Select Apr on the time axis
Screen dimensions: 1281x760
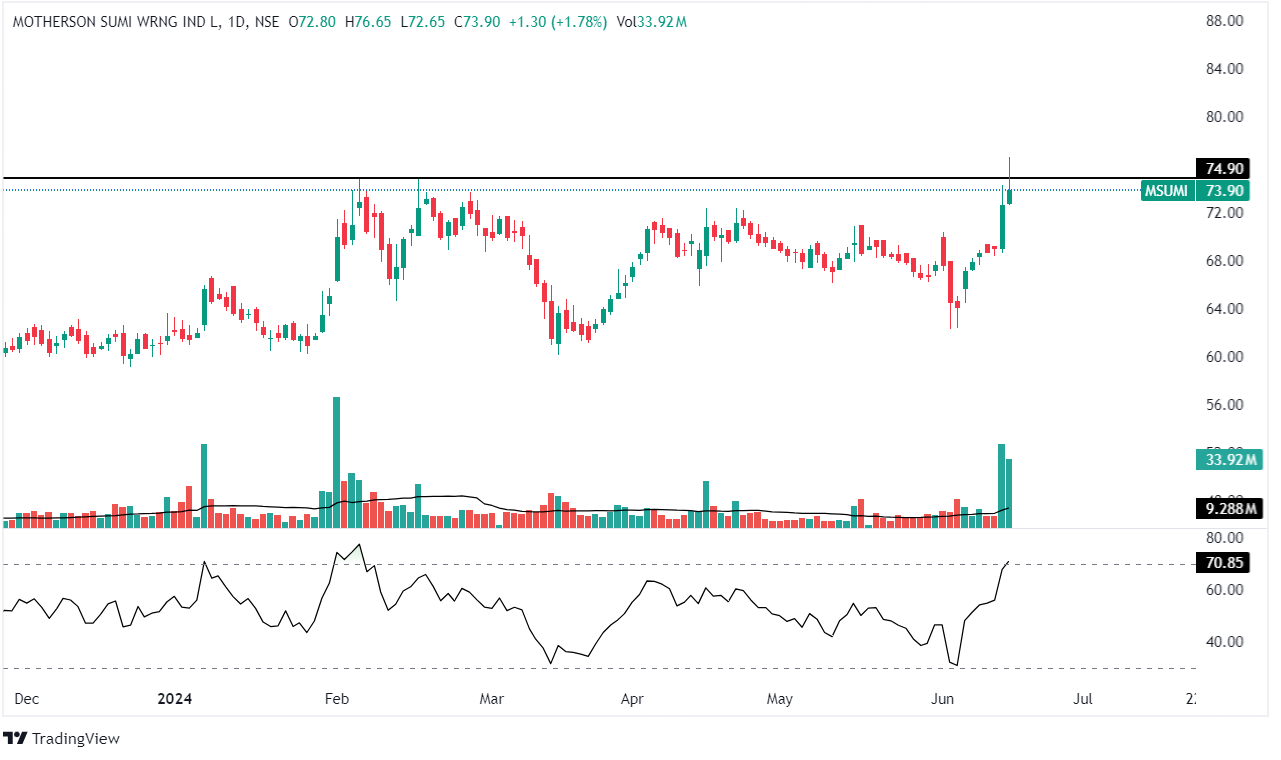coord(631,698)
